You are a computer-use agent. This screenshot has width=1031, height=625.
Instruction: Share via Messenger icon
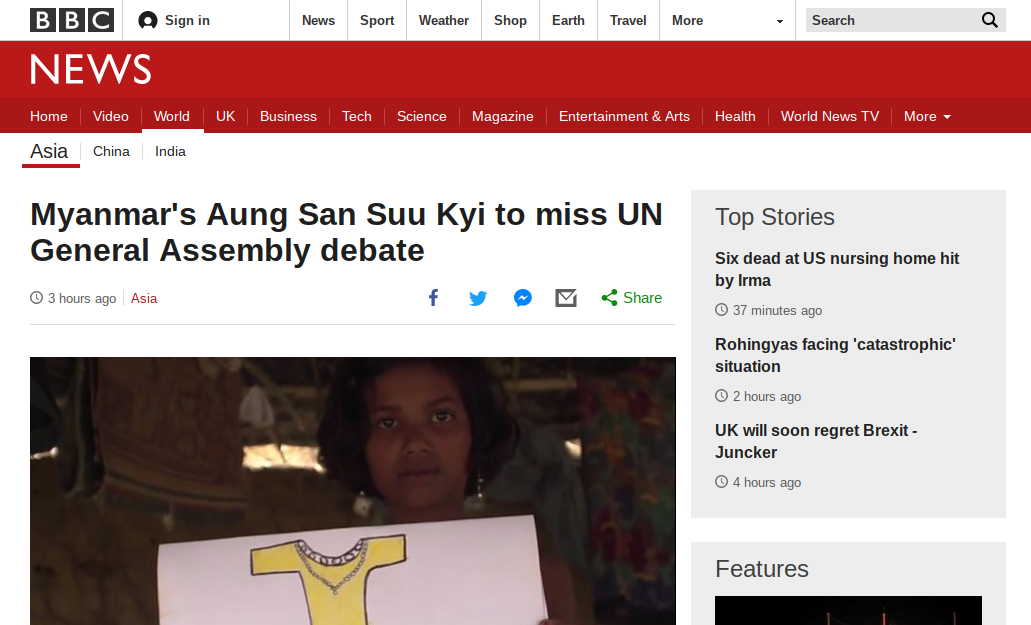pyautogui.click(x=523, y=298)
